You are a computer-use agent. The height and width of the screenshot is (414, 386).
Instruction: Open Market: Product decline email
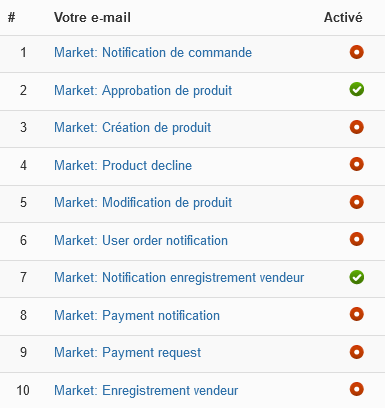tap(123, 165)
